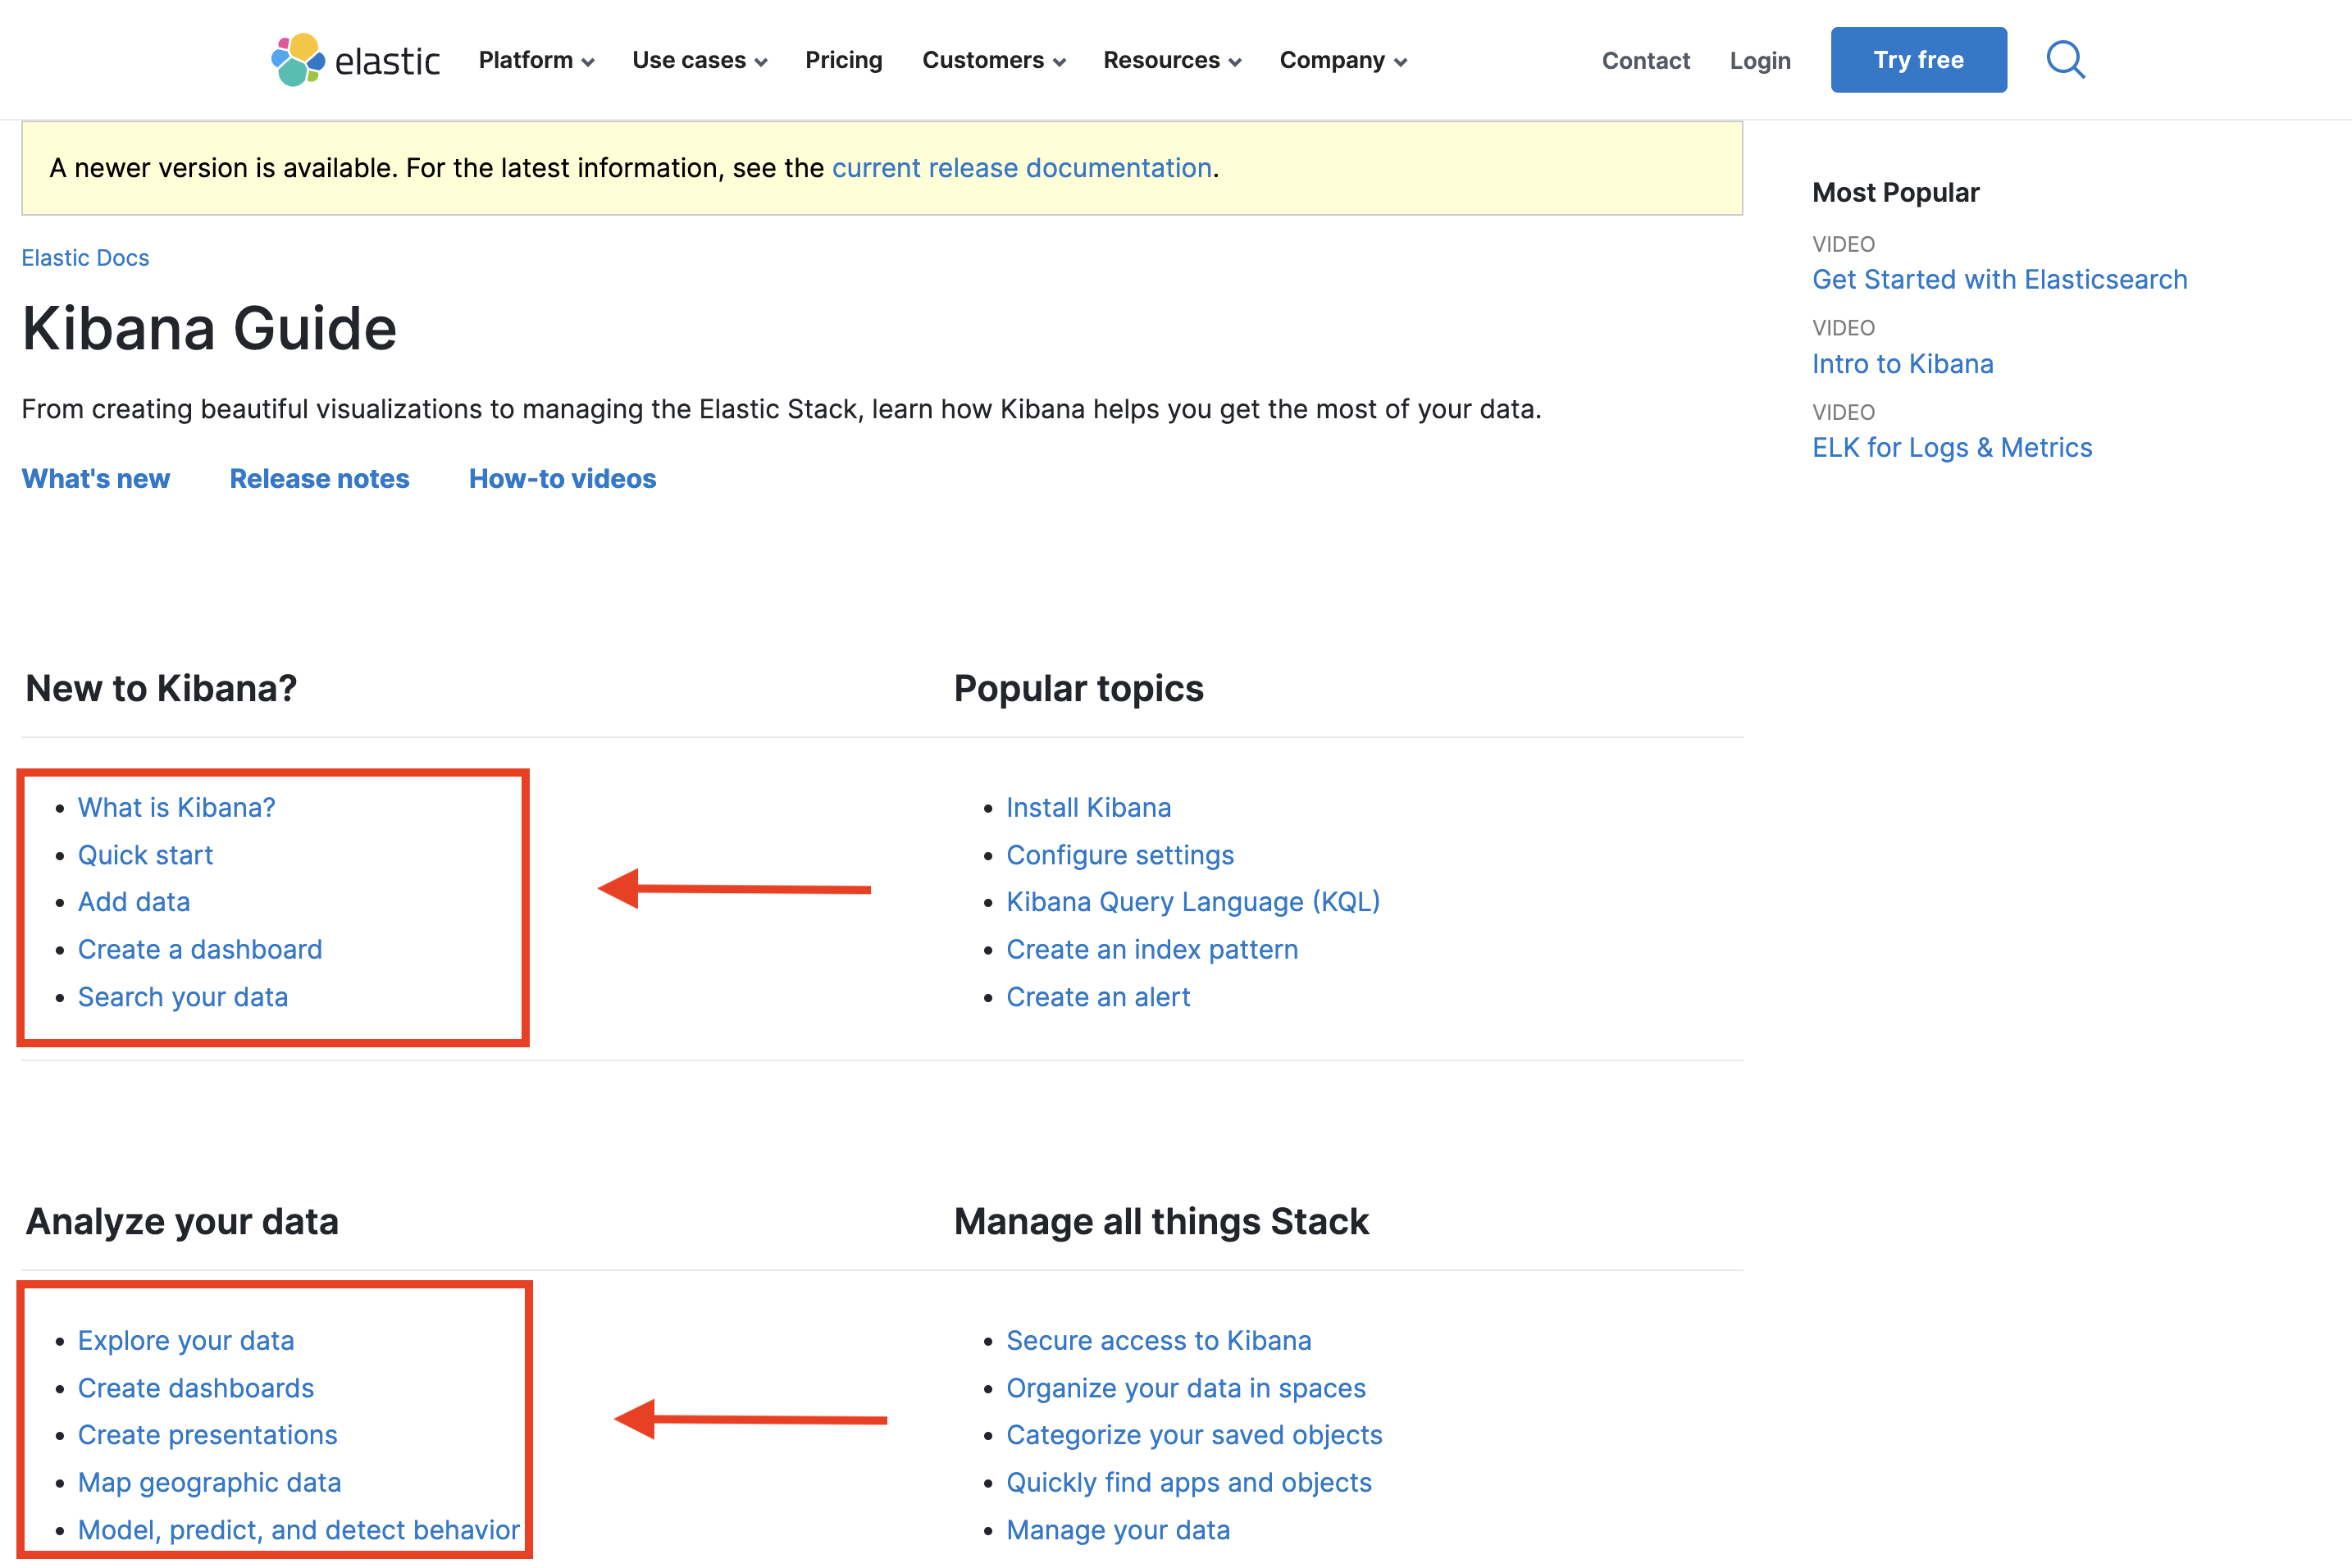
Task: Click the Try free button
Action: [1918, 60]
